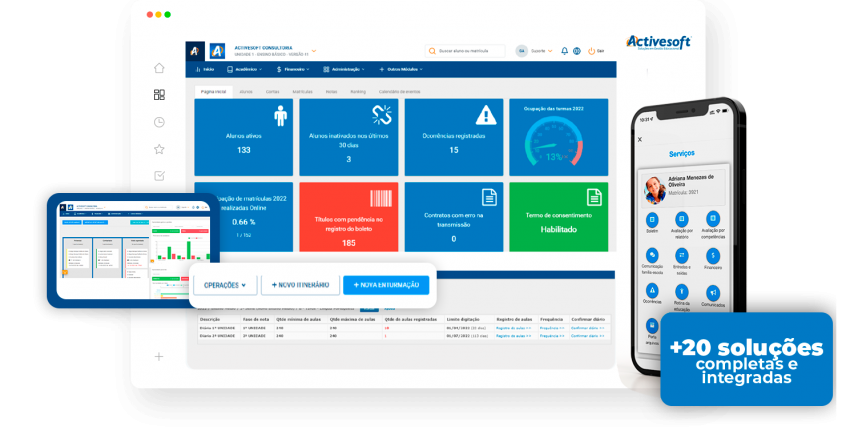The height and width of the screenshot is (430, 850).
Task: Tap the Ocorrências icon on phone
Action: click(652, 291)
